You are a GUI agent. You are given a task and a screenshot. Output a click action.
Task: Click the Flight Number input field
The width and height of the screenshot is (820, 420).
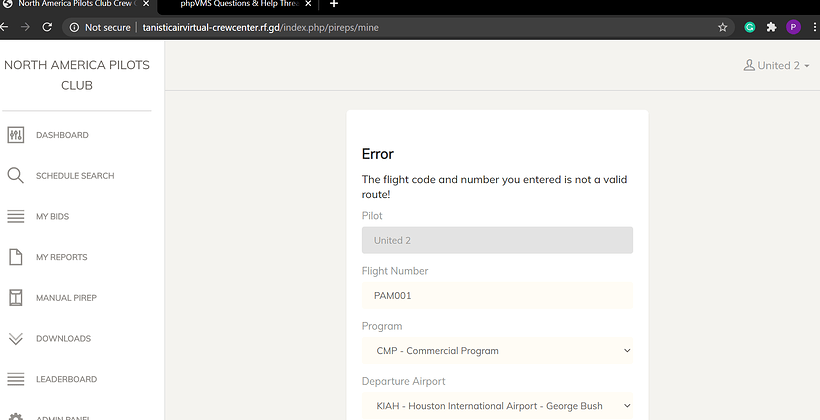[x=497, y=295]
